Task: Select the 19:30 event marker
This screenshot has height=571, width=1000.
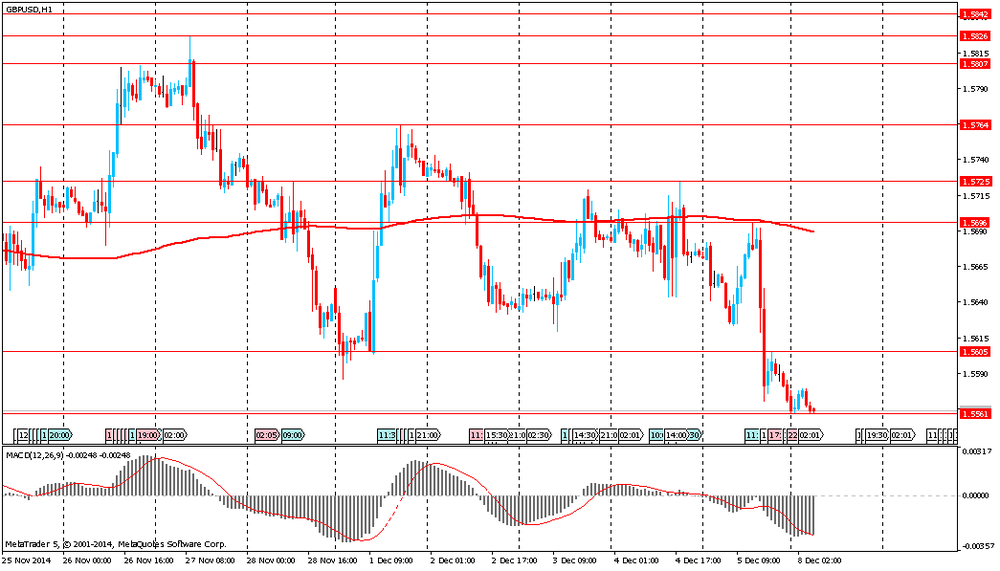Action: [877, 436]
